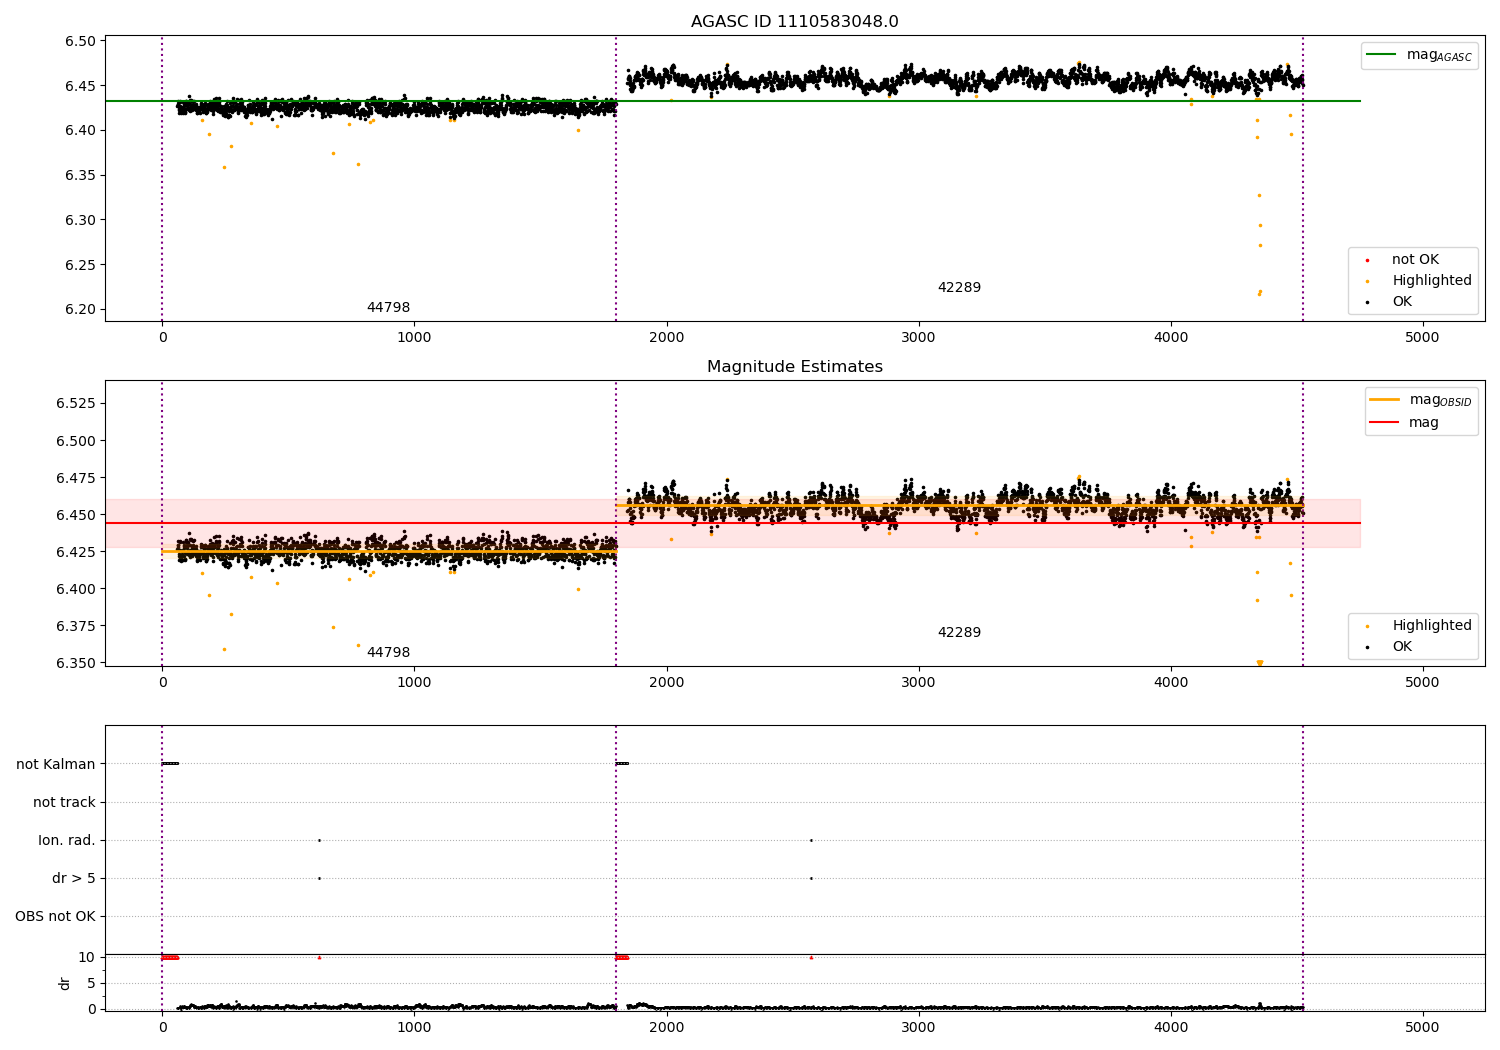Click the 'not track' y-axis label
The width and height of the screenshot is (1500, 1050).
[64, 802]
